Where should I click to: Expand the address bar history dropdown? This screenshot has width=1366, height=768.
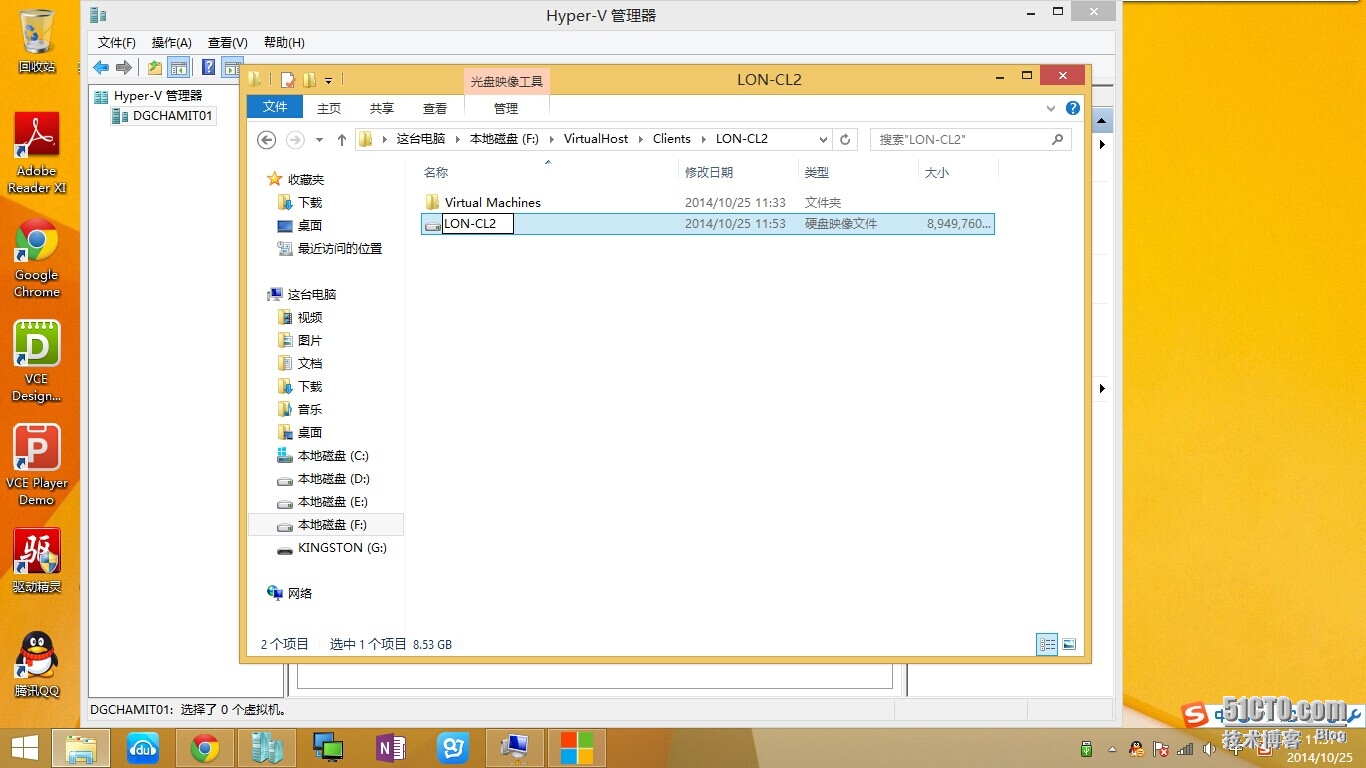point(823,140)
